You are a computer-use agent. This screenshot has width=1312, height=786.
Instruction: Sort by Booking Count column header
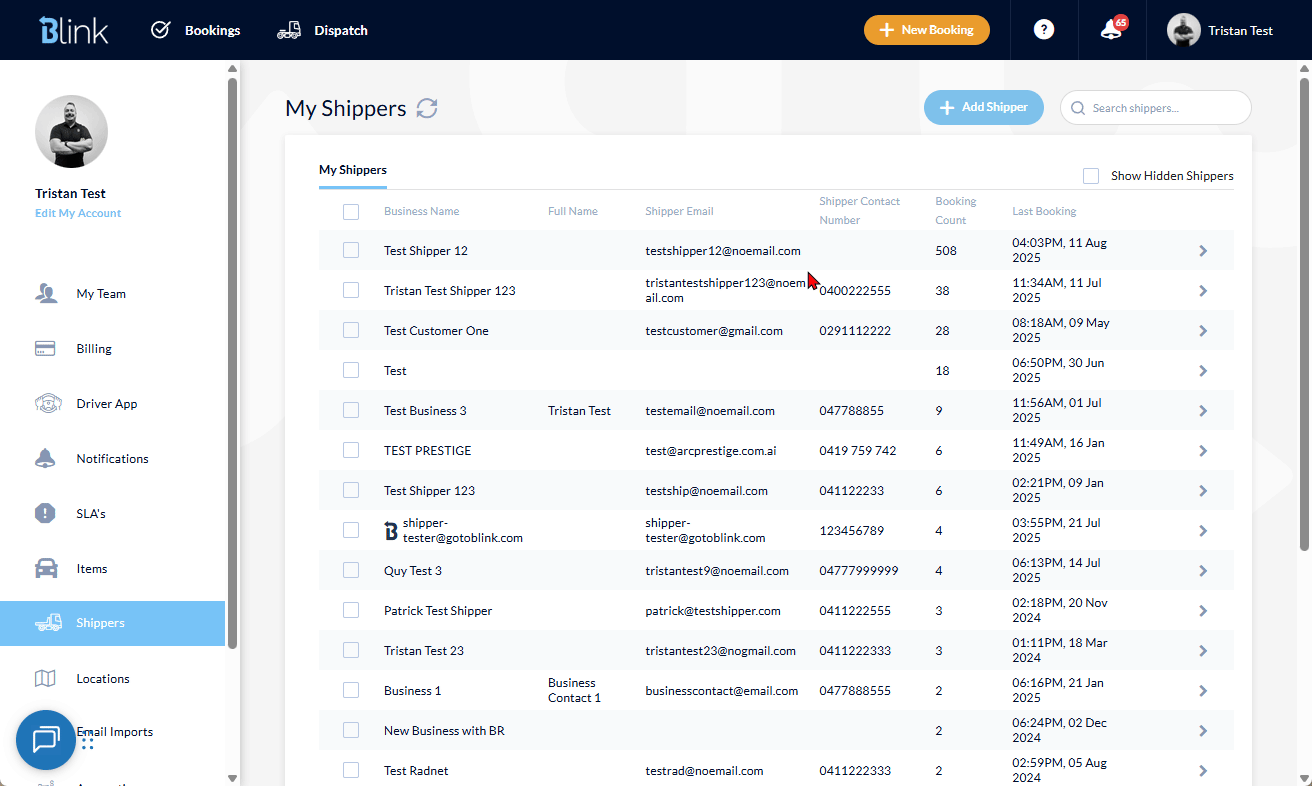click(956, 211)
